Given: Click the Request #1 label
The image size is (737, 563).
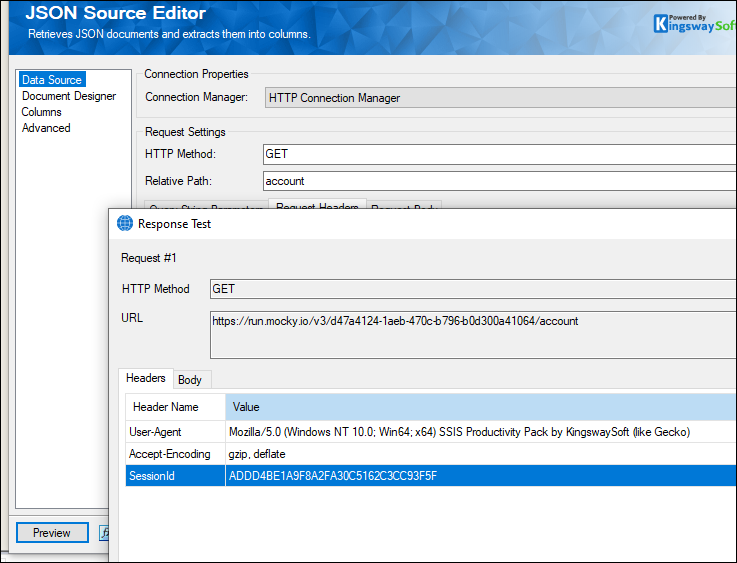Looking at the screenshot, I should tap(149, 258).
